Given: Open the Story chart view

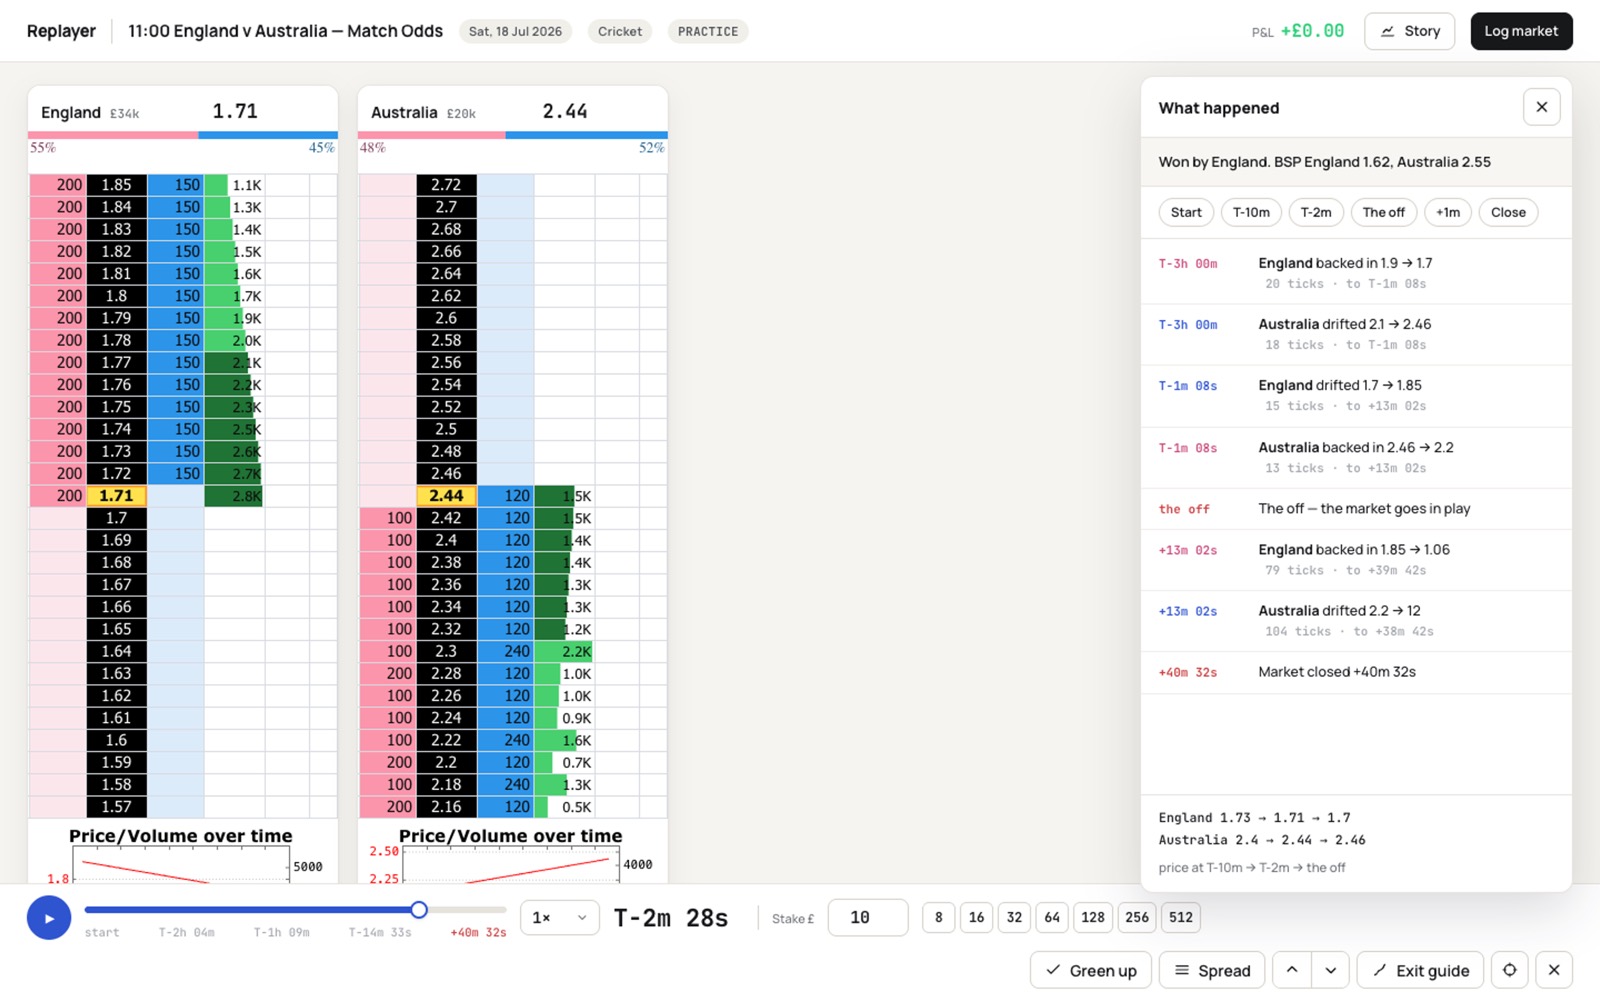Looking at the screenshot, I should tap(1409, 31).
